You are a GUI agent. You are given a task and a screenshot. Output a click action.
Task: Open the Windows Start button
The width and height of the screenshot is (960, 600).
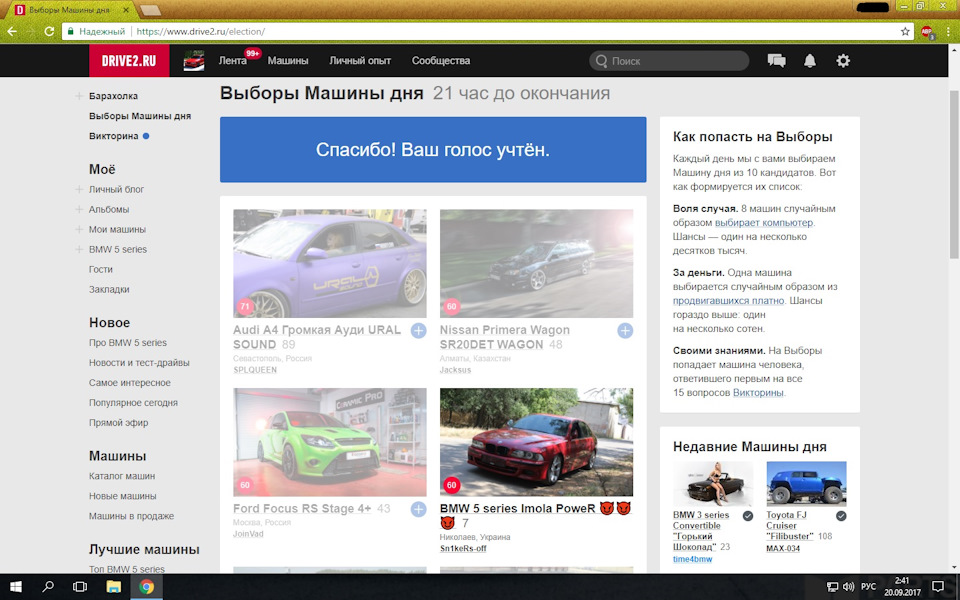point(16,587)
